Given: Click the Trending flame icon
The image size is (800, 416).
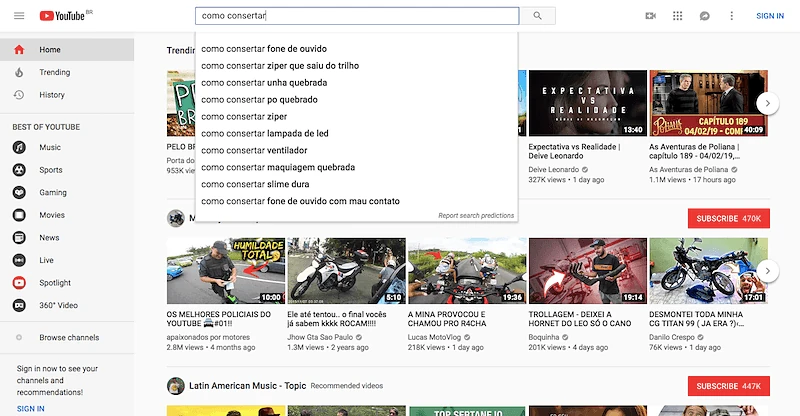Looking at the screenshot, I should (19, 72).
